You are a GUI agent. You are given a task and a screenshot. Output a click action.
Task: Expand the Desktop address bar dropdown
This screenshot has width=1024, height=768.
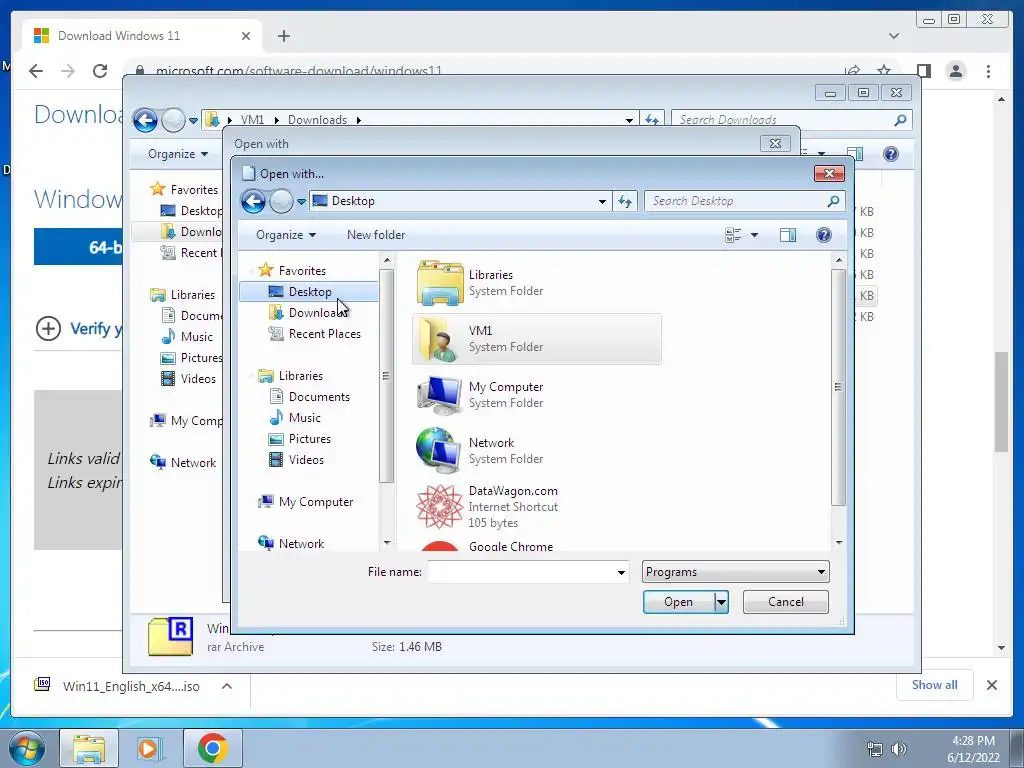point(602,201)
